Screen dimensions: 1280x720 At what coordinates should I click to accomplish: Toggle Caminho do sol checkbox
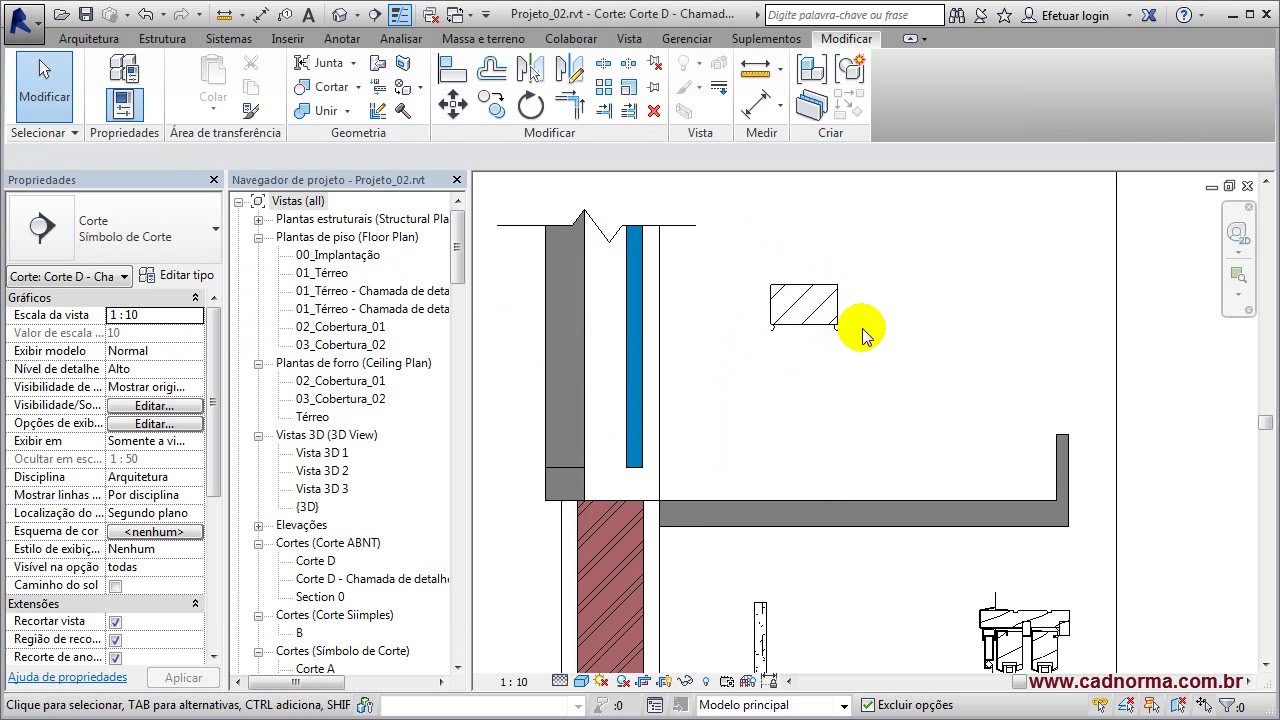115,586
